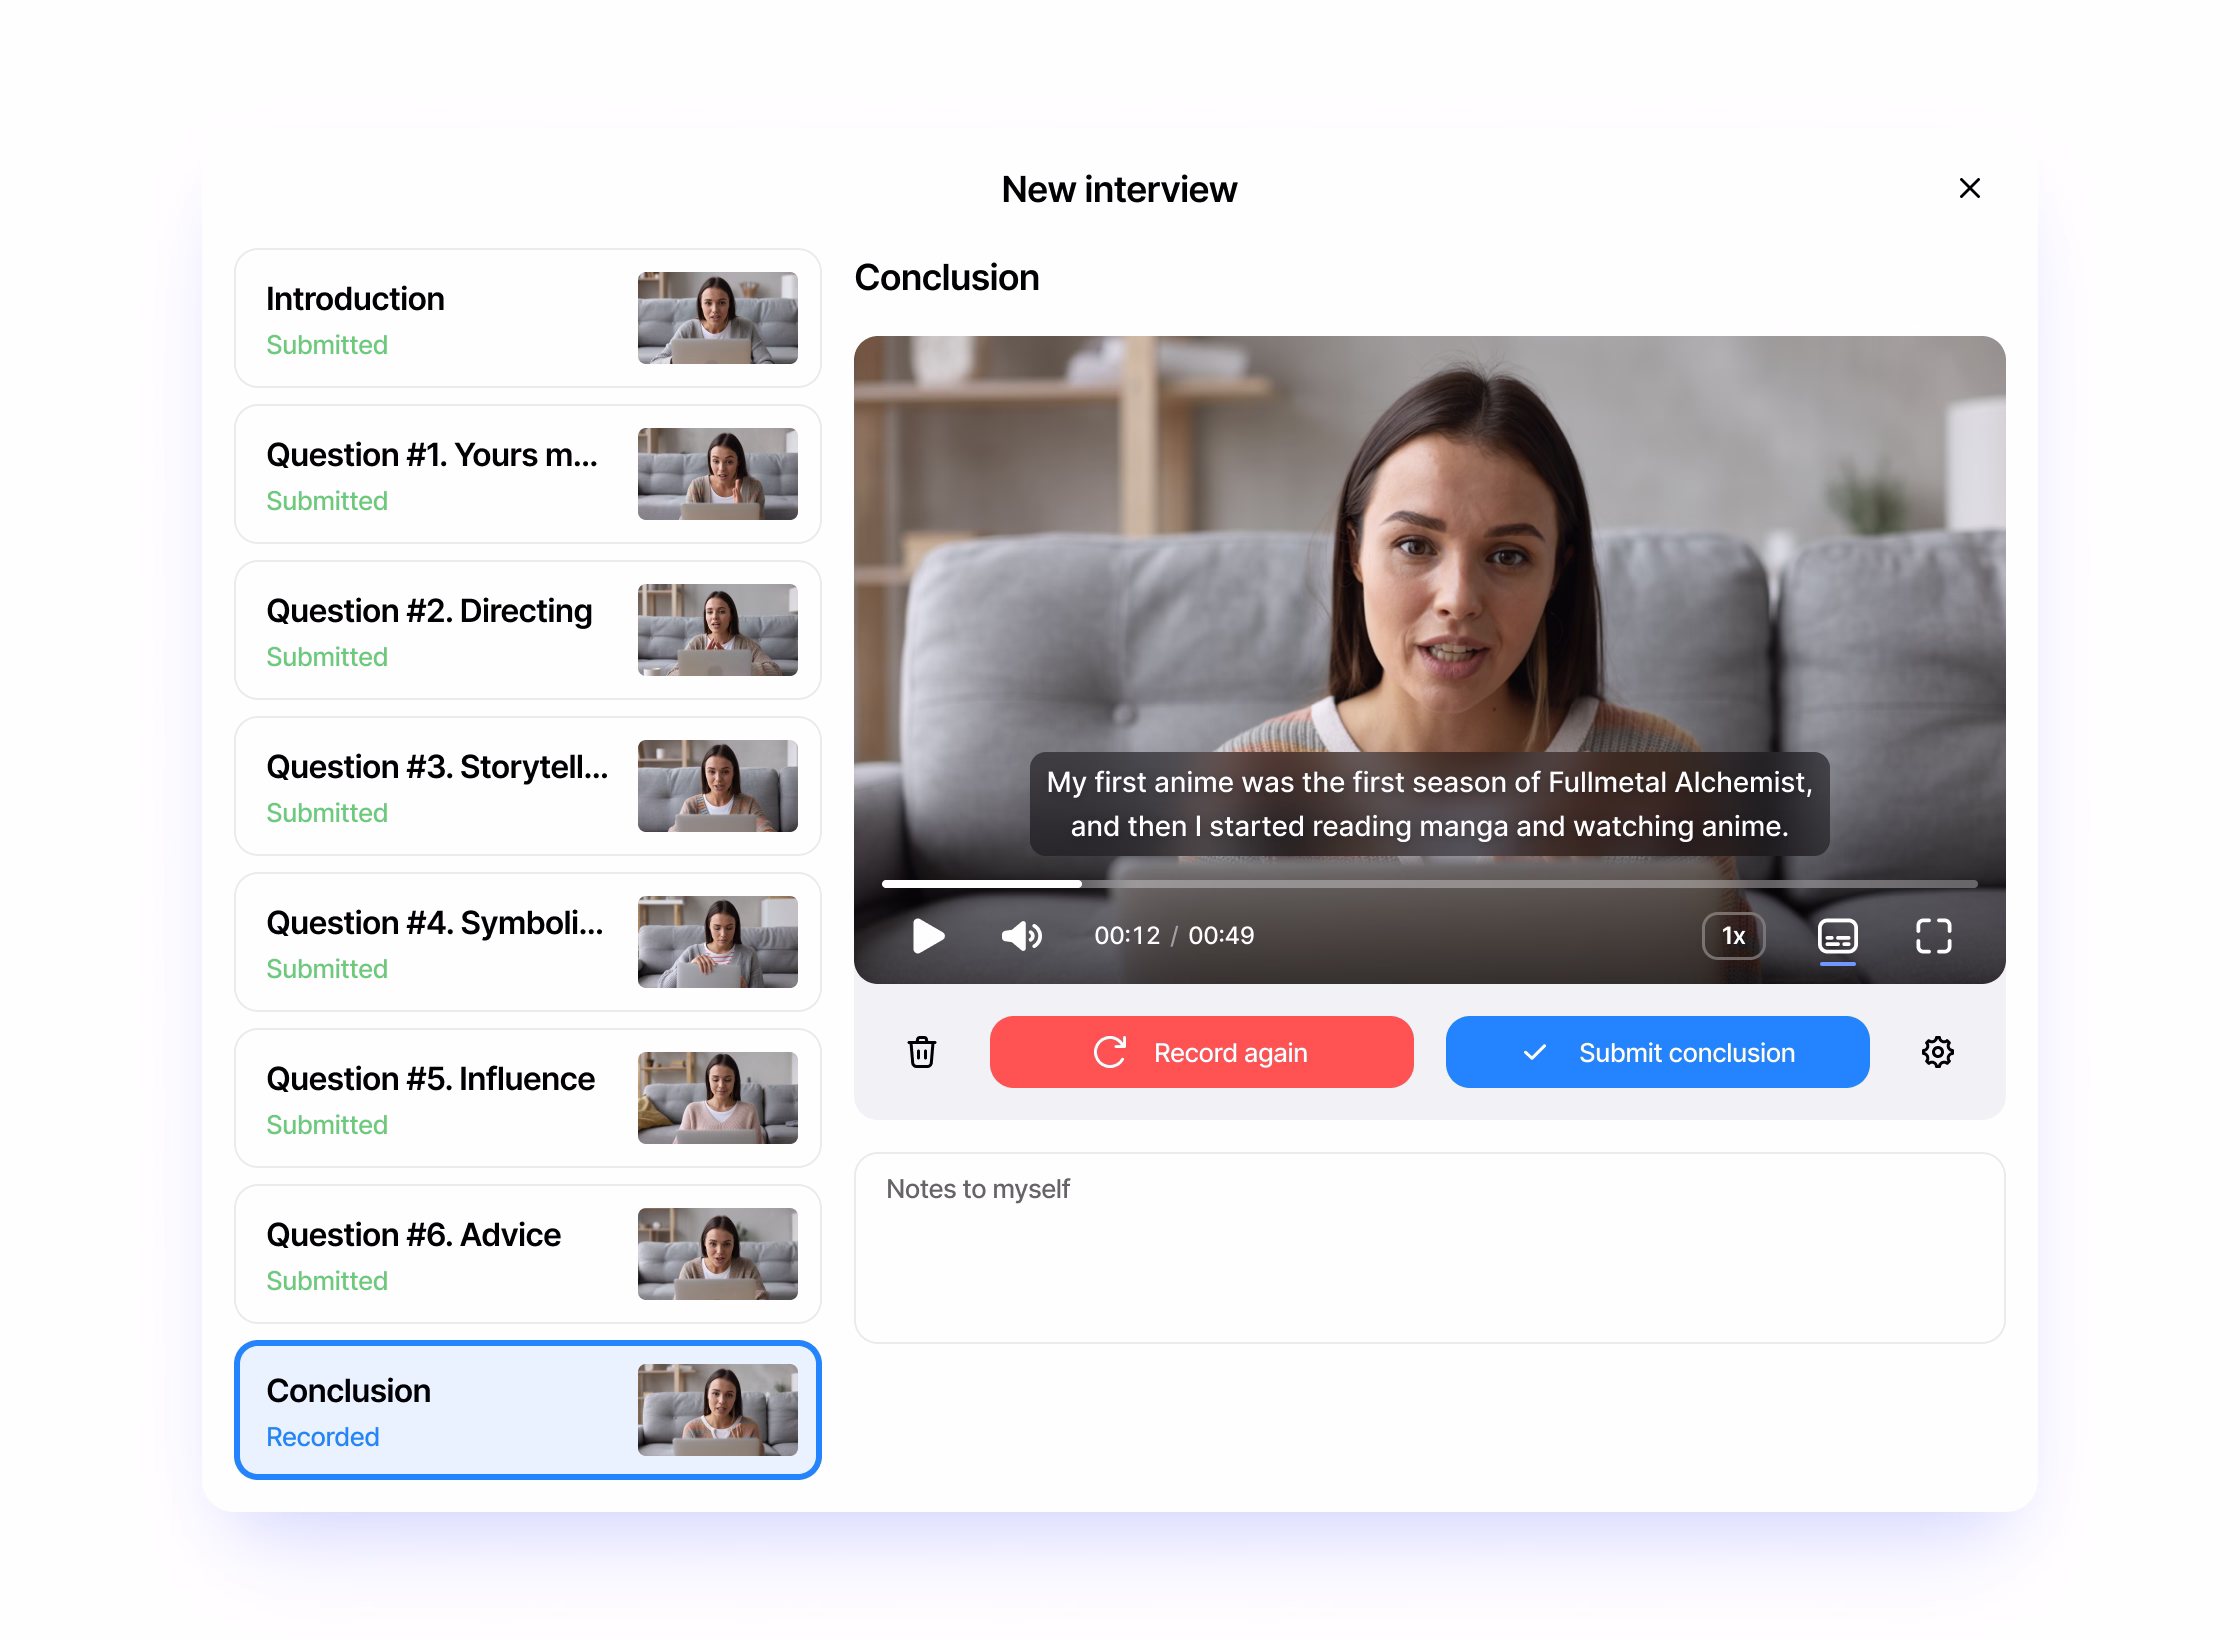Image resolution: width=2240 pixels, height=1640 pixels.
Task: Click Recorded status under Conclusion
Action: point(322,1437)
